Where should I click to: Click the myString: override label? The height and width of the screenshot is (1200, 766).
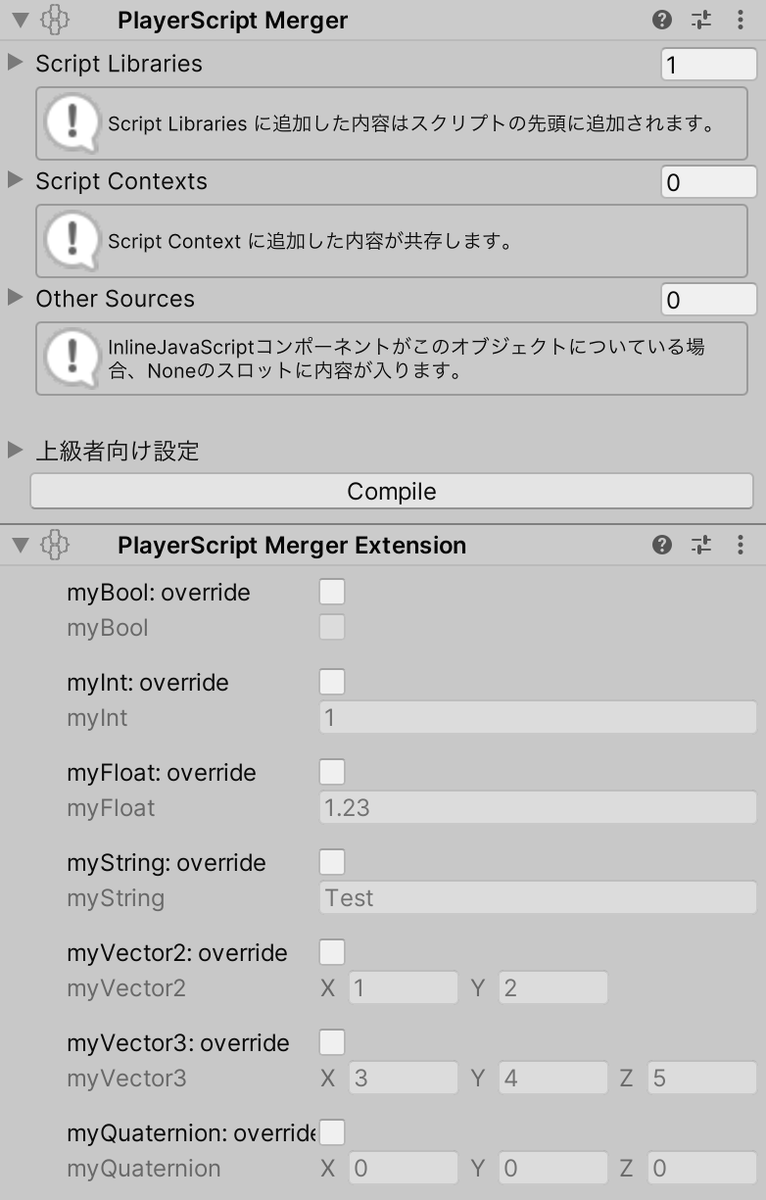(x=166, y=862)
